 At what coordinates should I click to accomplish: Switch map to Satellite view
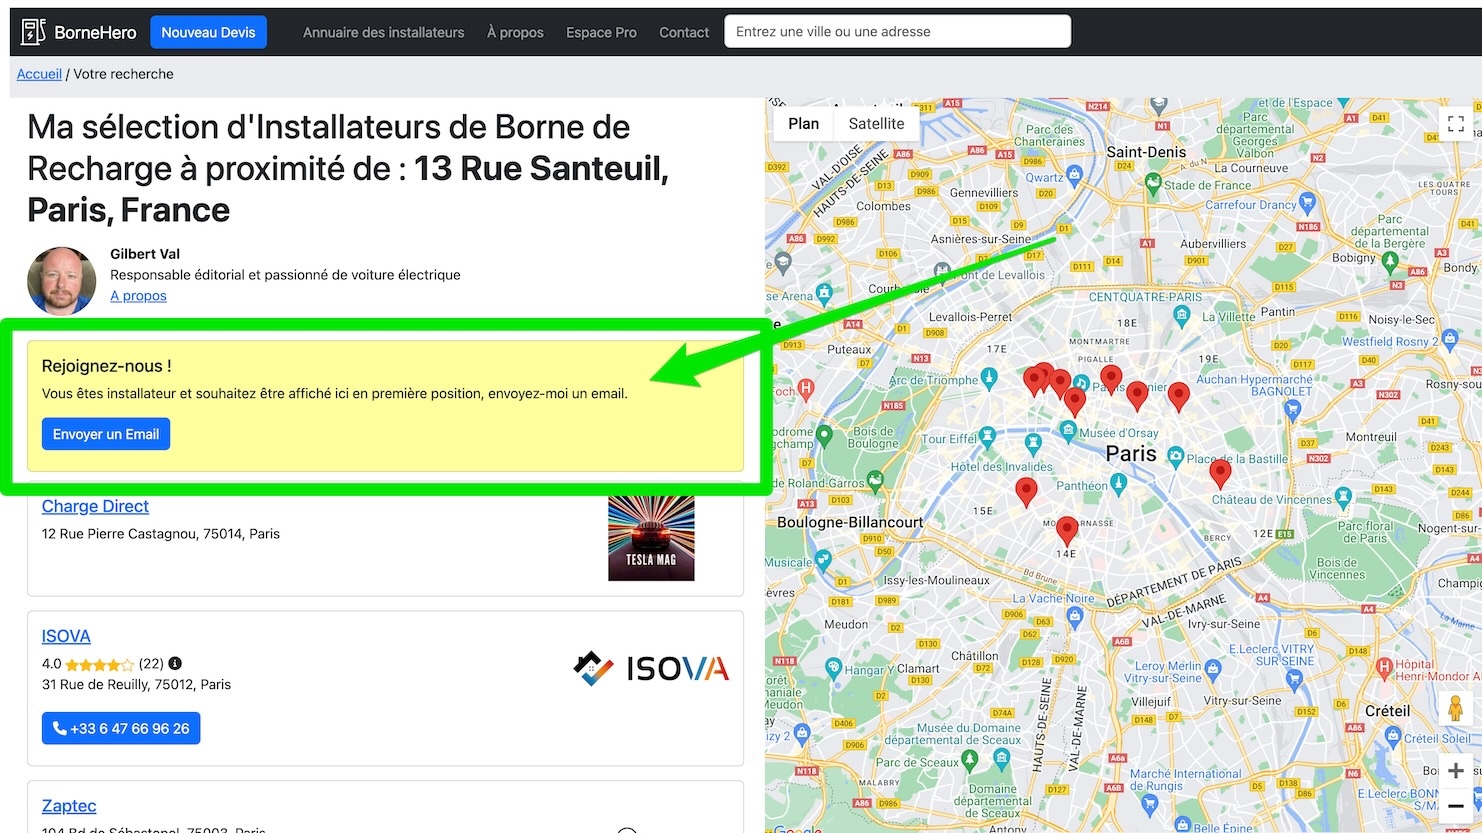click(x=876, y=124)
